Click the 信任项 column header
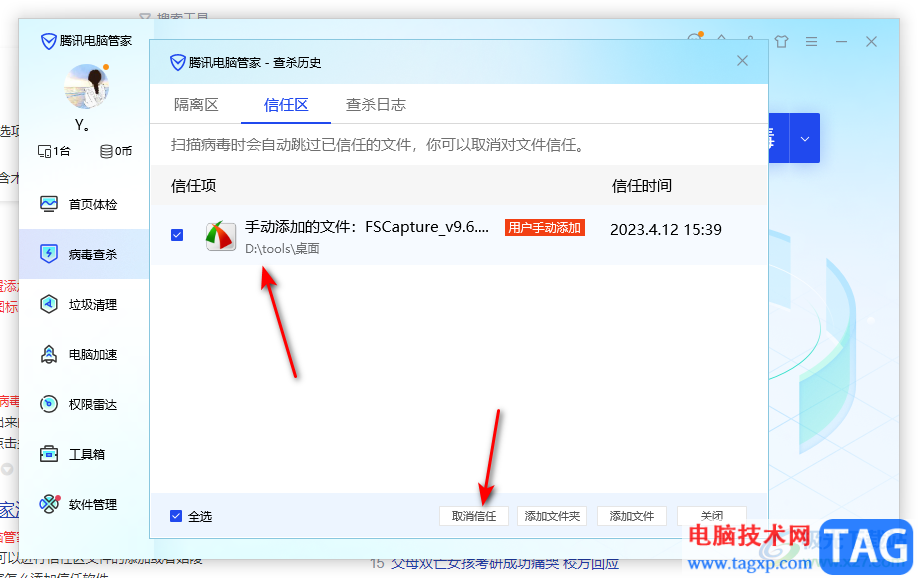Viewport: 918px width, 578px height. 194,186
